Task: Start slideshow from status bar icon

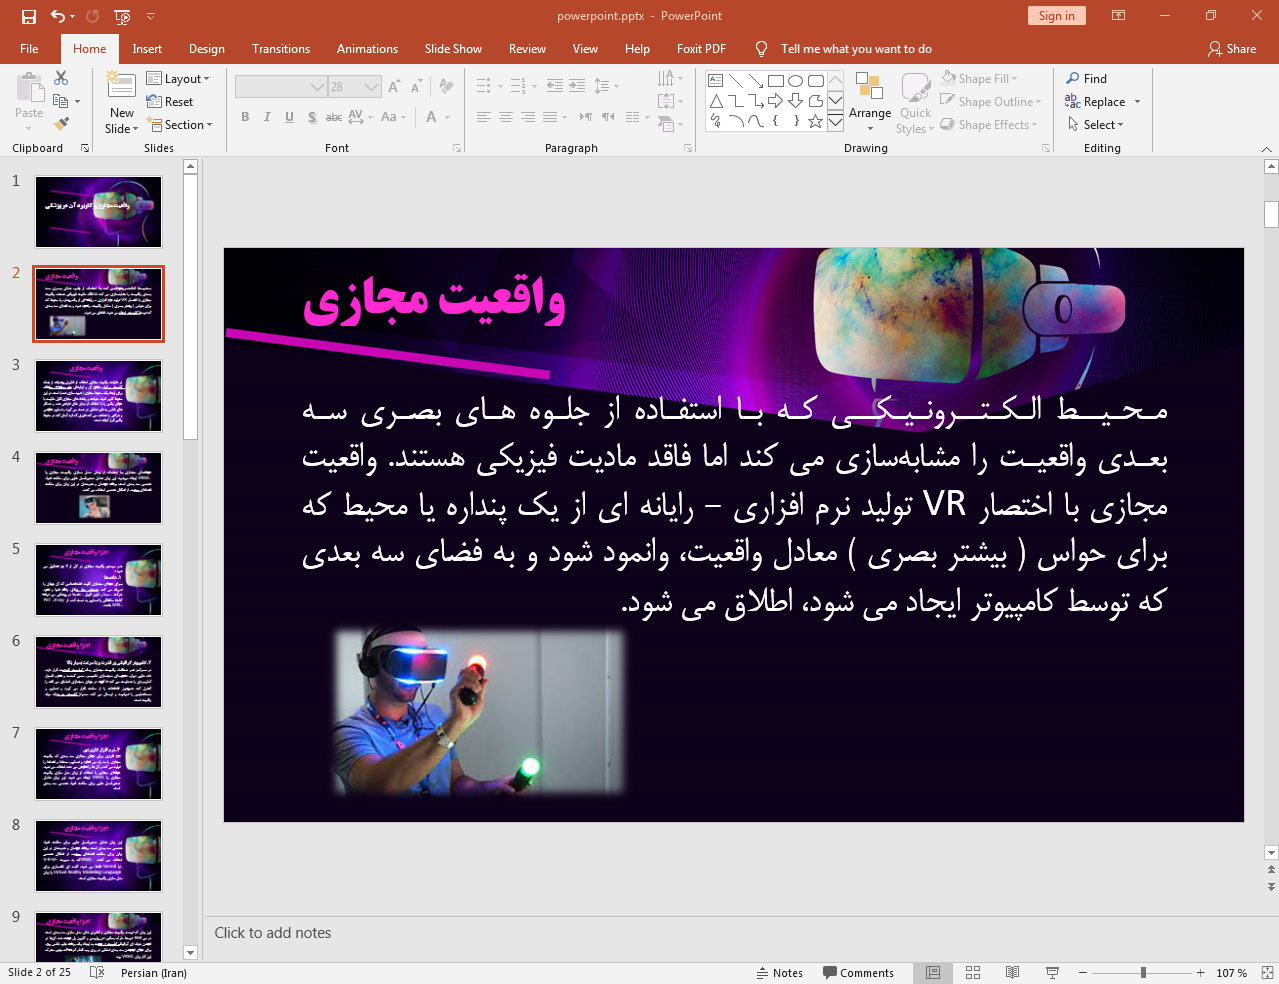Action: [x=1052, y=973]
